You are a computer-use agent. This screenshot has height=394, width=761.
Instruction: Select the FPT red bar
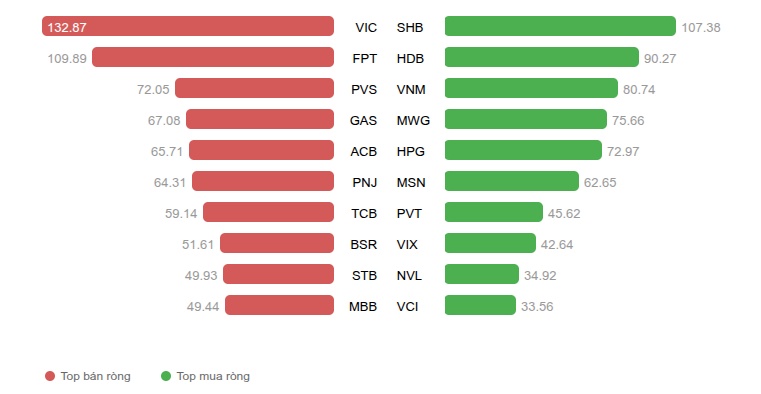[x=213, y=57]
